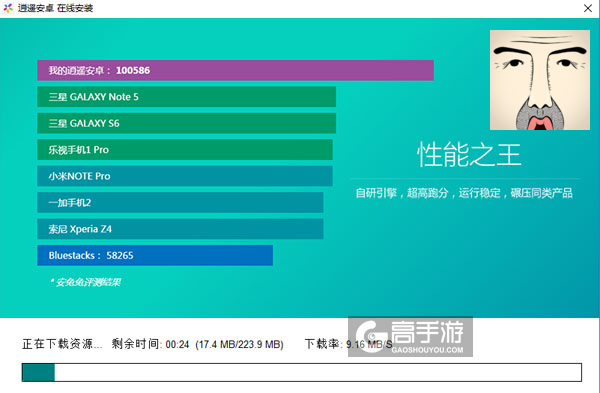Screen dimensions: 600x393
Task: Select the 三星 GALAXY S6 bar
Action: [186, 123]
